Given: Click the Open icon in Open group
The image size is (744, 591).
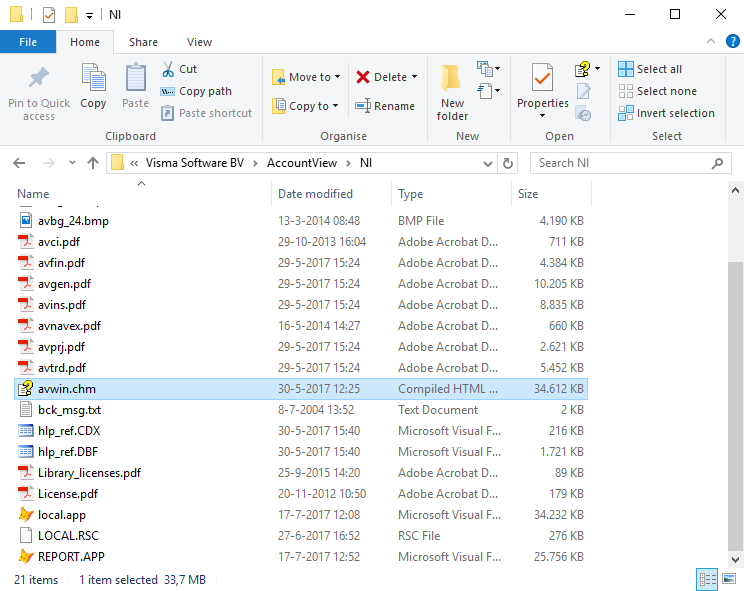Looking at the screenshot, I should (583, 69).
